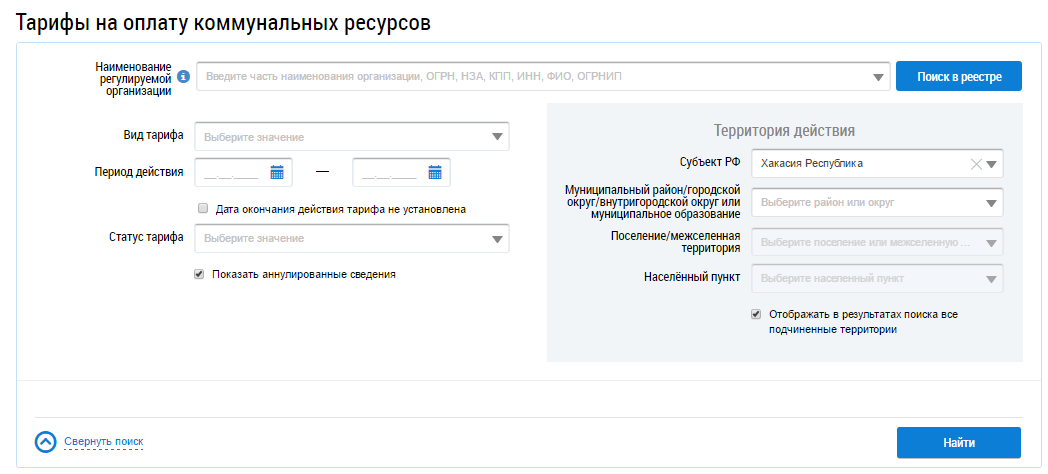Enable 'Дата окончания действия тарифа не установлена' checkbox
The image size is (1048, 474).
pos(202,209)
